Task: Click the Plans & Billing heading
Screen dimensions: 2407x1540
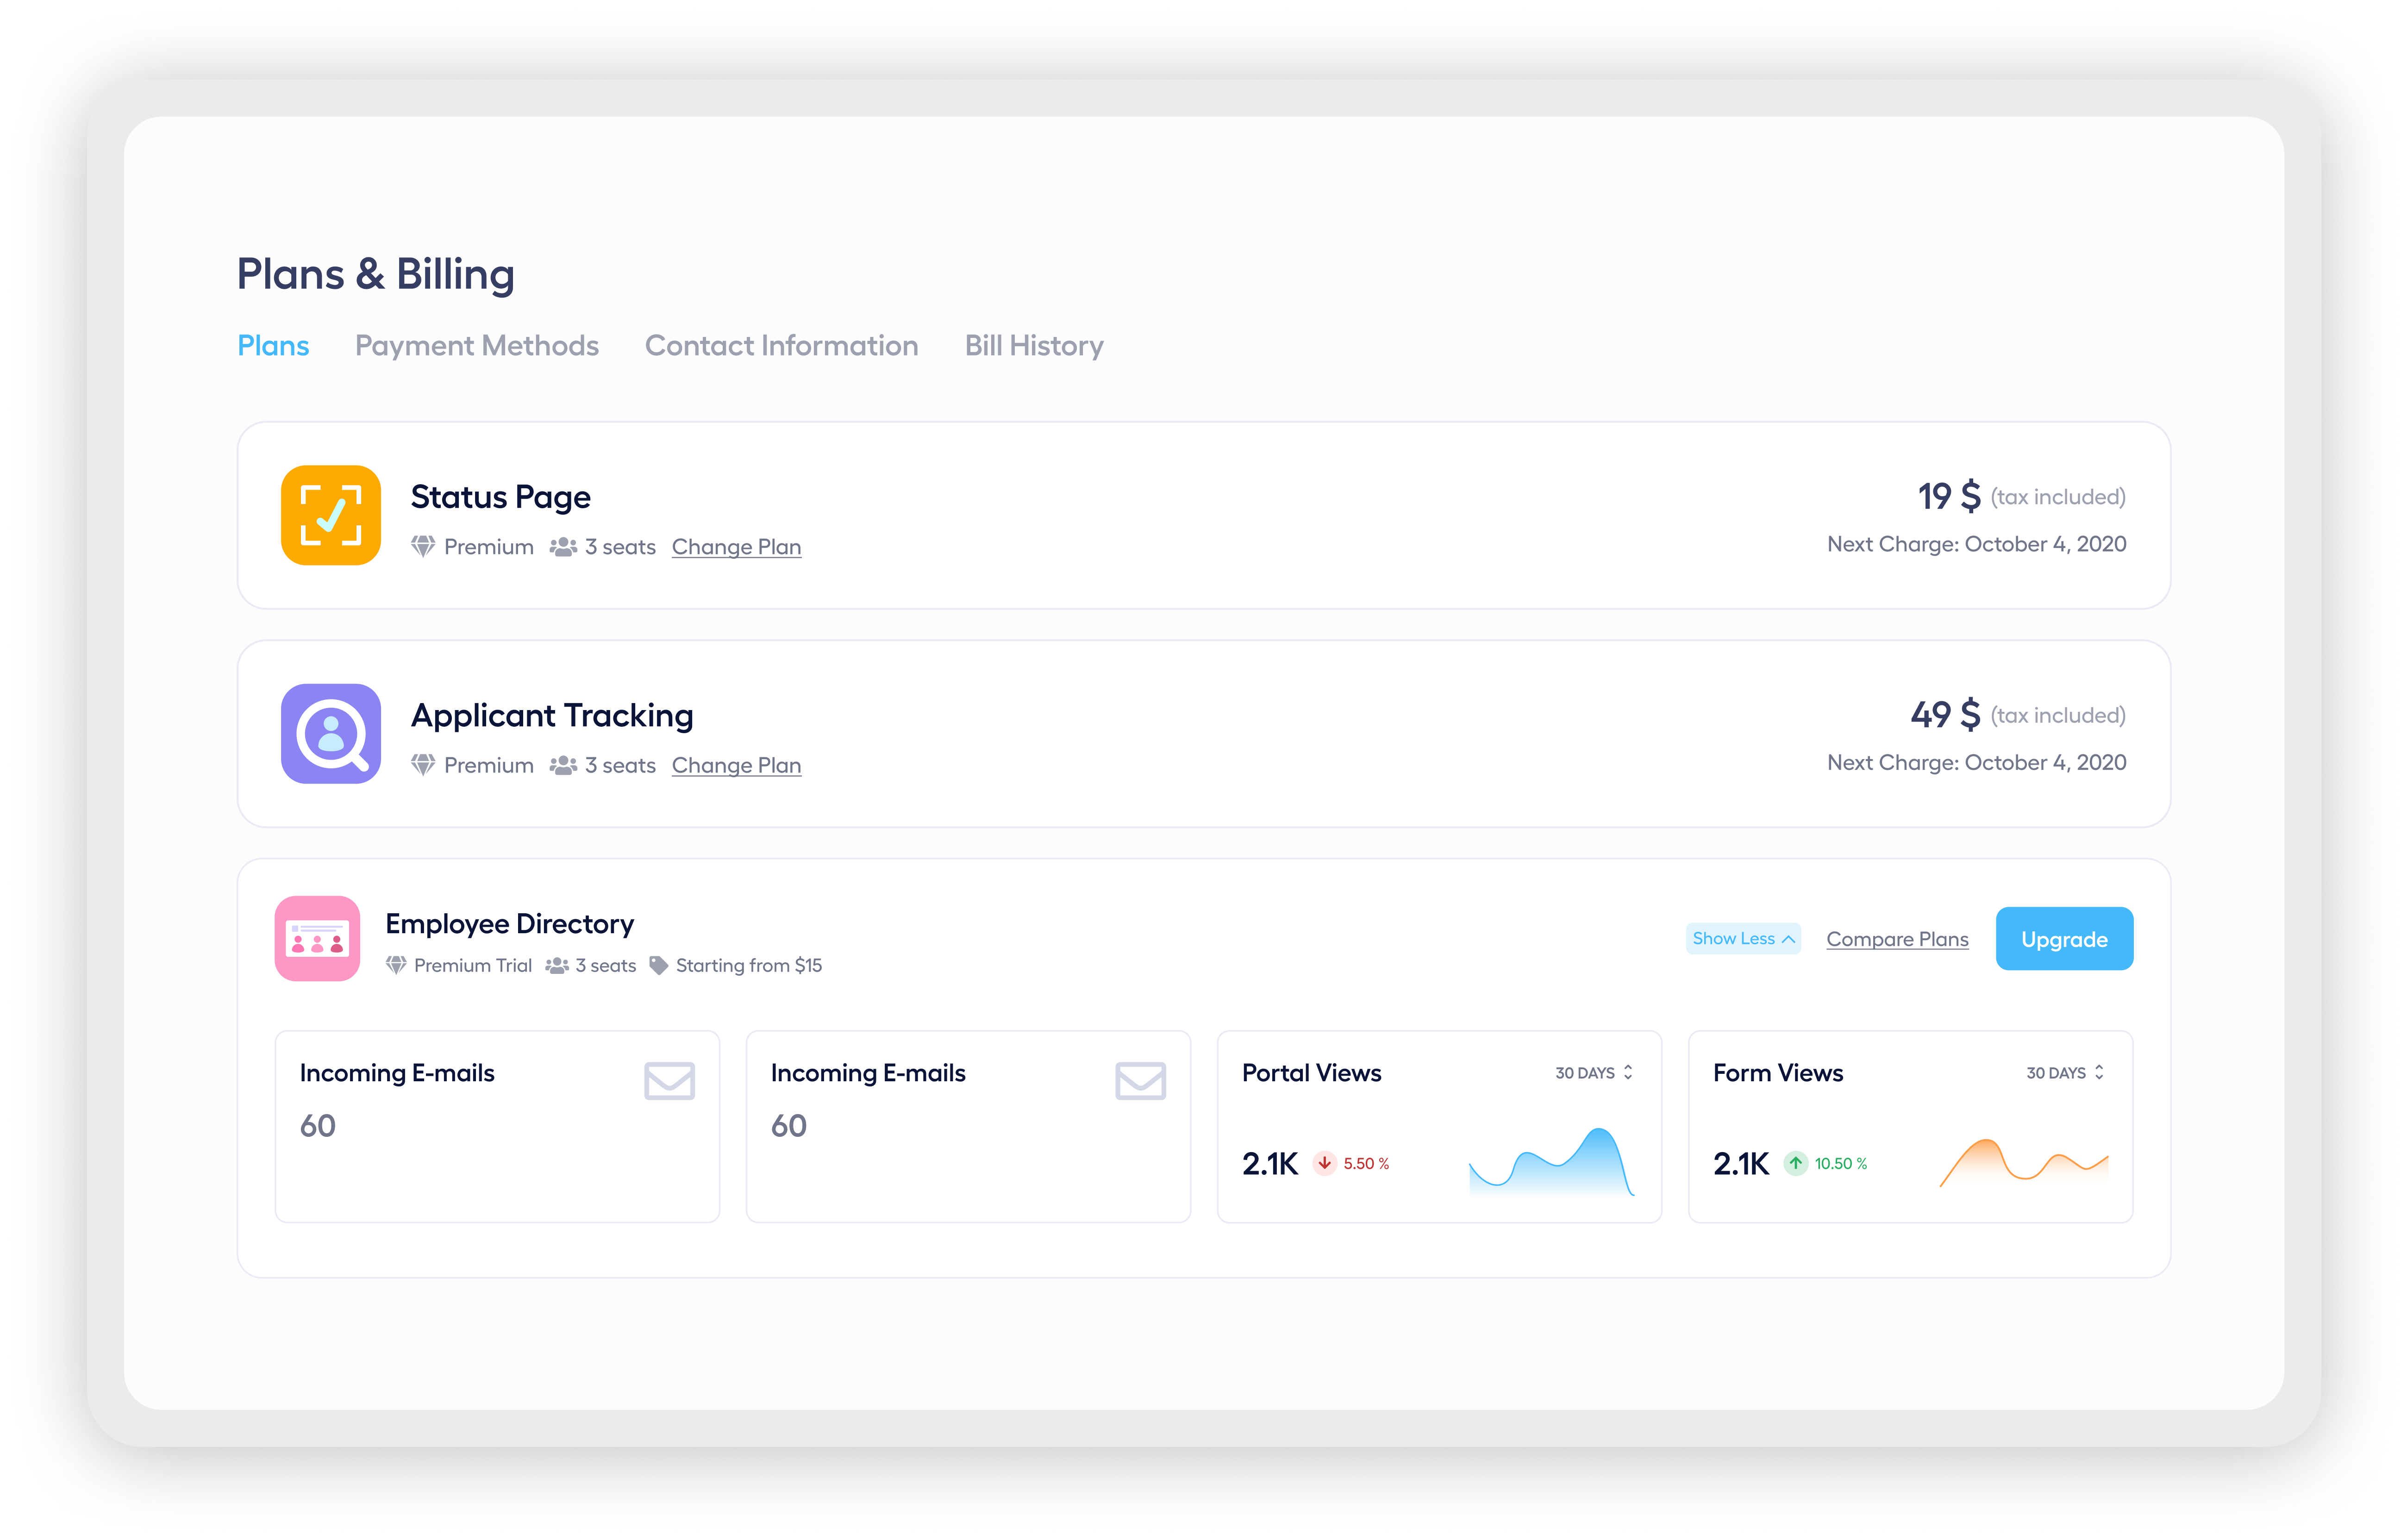Action: click(x=375, y=274)
